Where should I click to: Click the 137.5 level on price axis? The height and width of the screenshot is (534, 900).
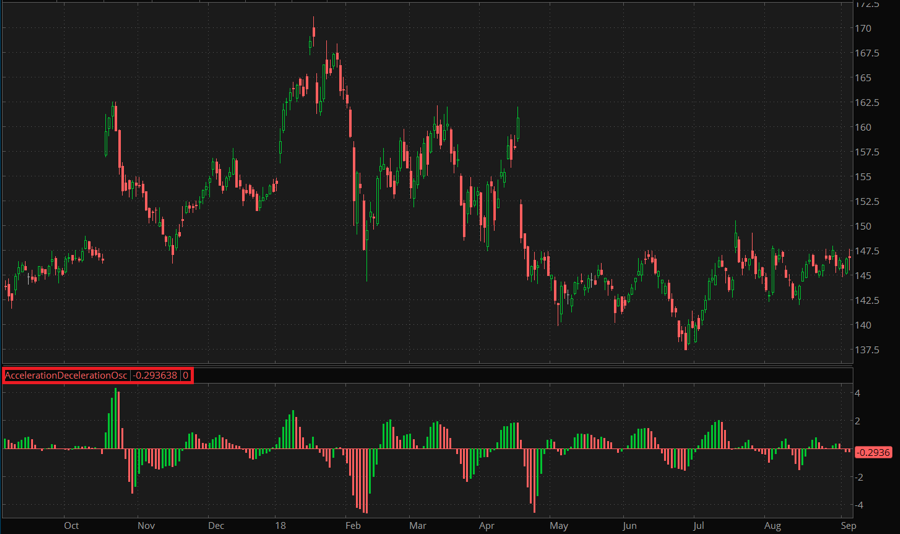pyautogui.click(x=868, y=350)
